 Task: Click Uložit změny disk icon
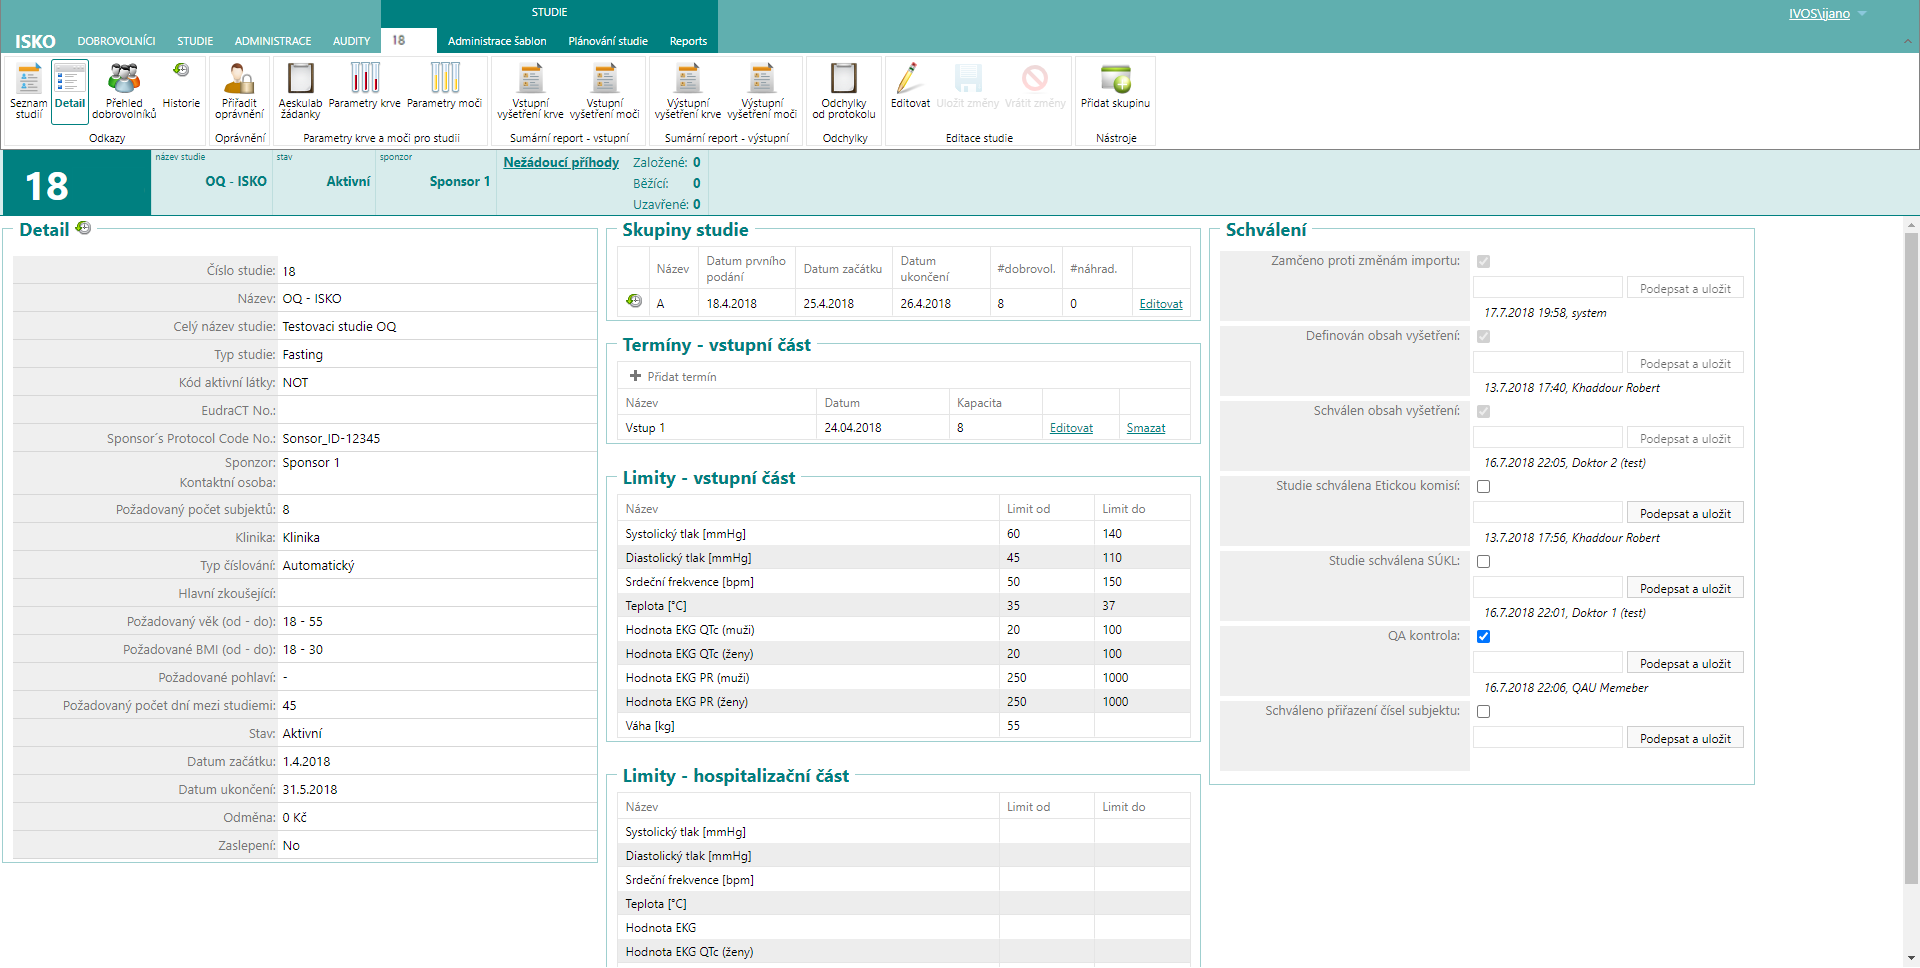coord(968,86)
